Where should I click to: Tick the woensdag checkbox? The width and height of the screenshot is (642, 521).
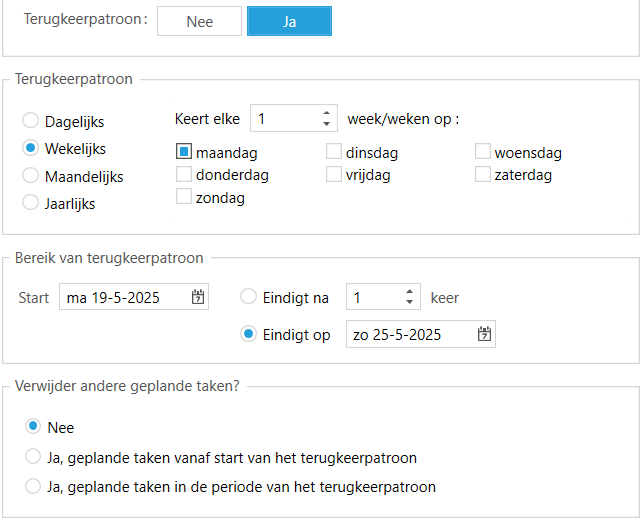click(483, 153)
